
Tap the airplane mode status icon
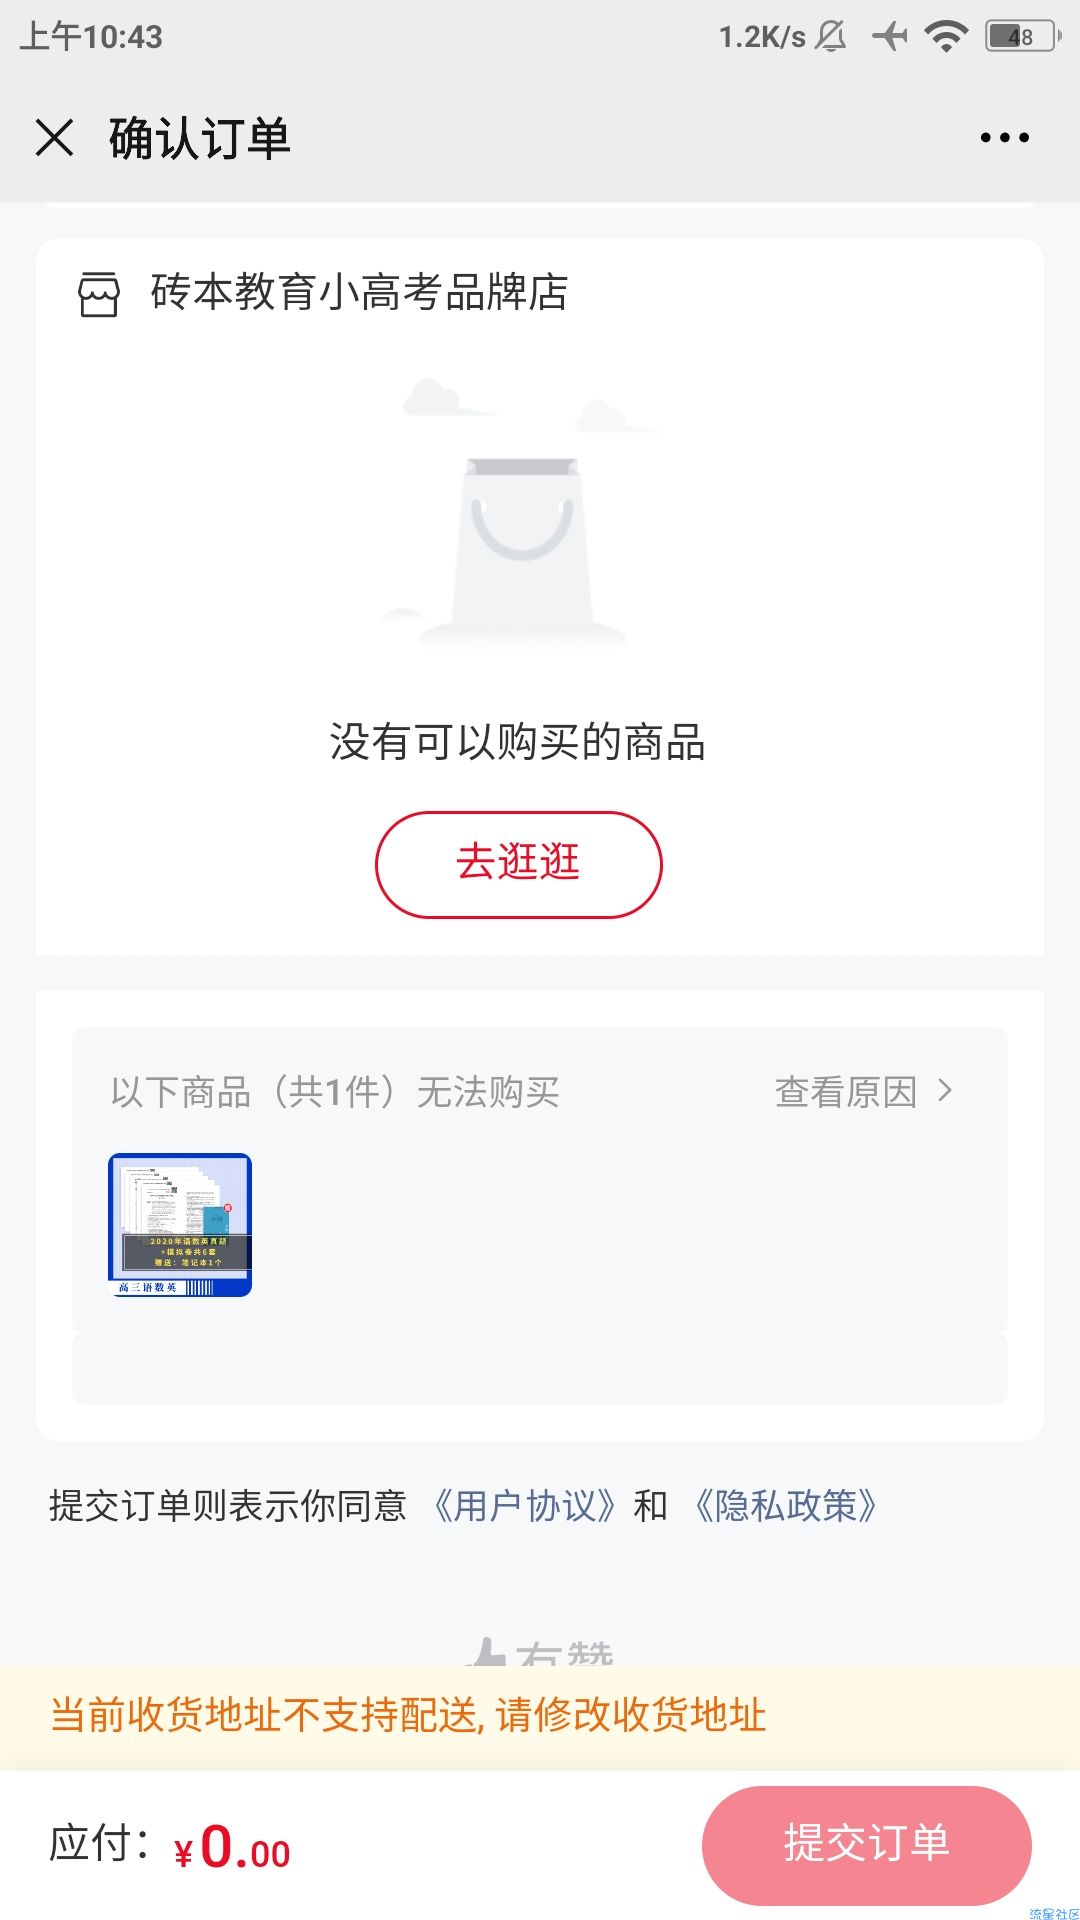click(x=889, y=37)
